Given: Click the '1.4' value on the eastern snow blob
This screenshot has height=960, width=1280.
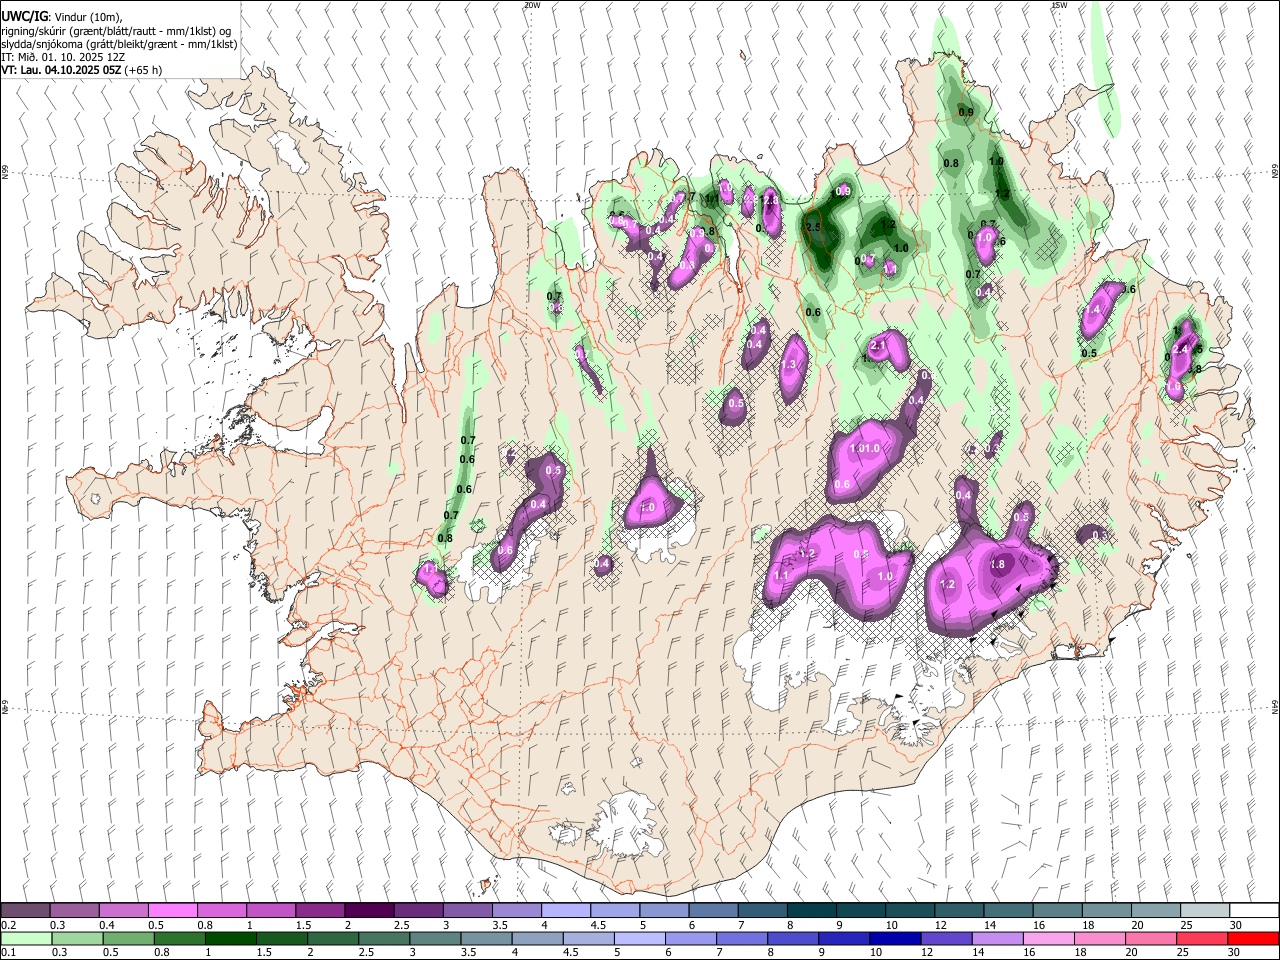Looking at the screenshot, I should click(1092, 310).
